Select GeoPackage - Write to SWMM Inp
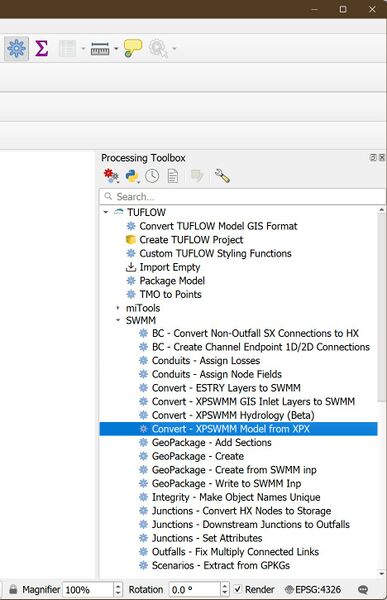Image resolution: width=387 pixels, height=600 pixels. [227, 484]
